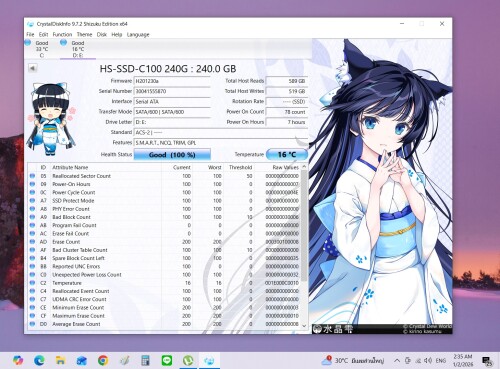Viewport: 500px width, 369px height.
Task: Click the Total Host Writes value
Action: [287, 91]
